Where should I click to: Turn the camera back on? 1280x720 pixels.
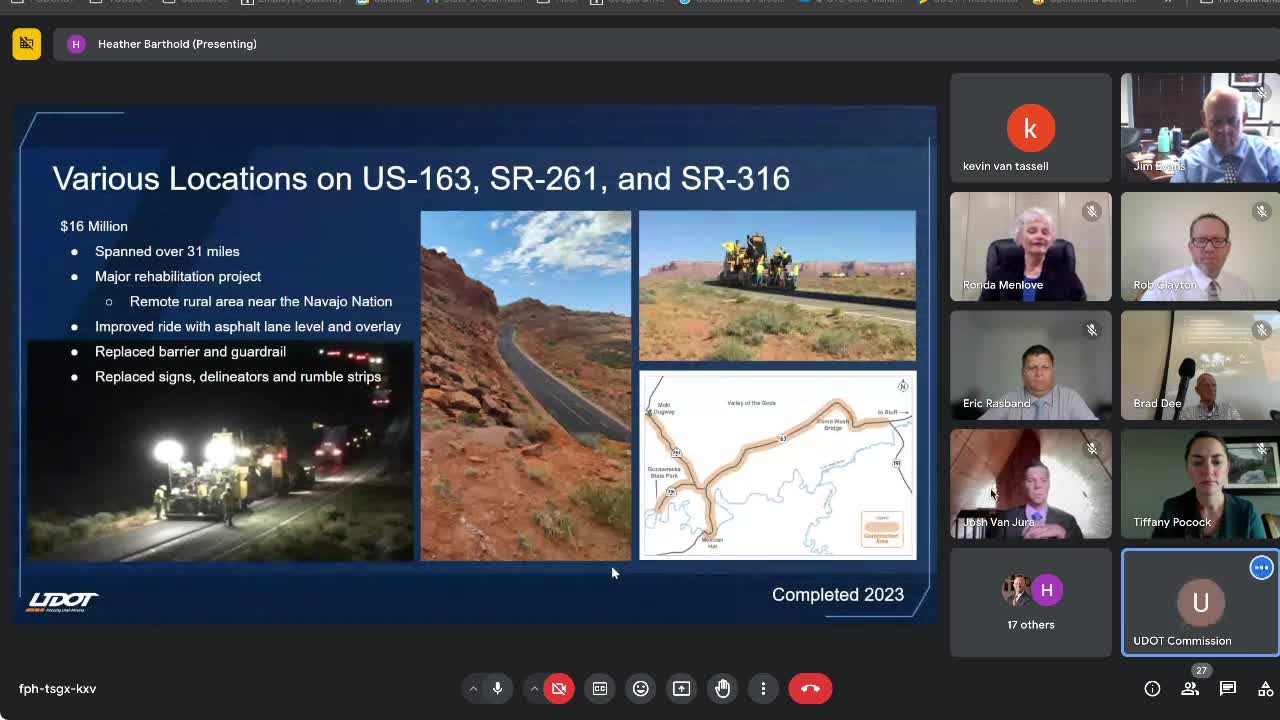(x=559, y=688)
